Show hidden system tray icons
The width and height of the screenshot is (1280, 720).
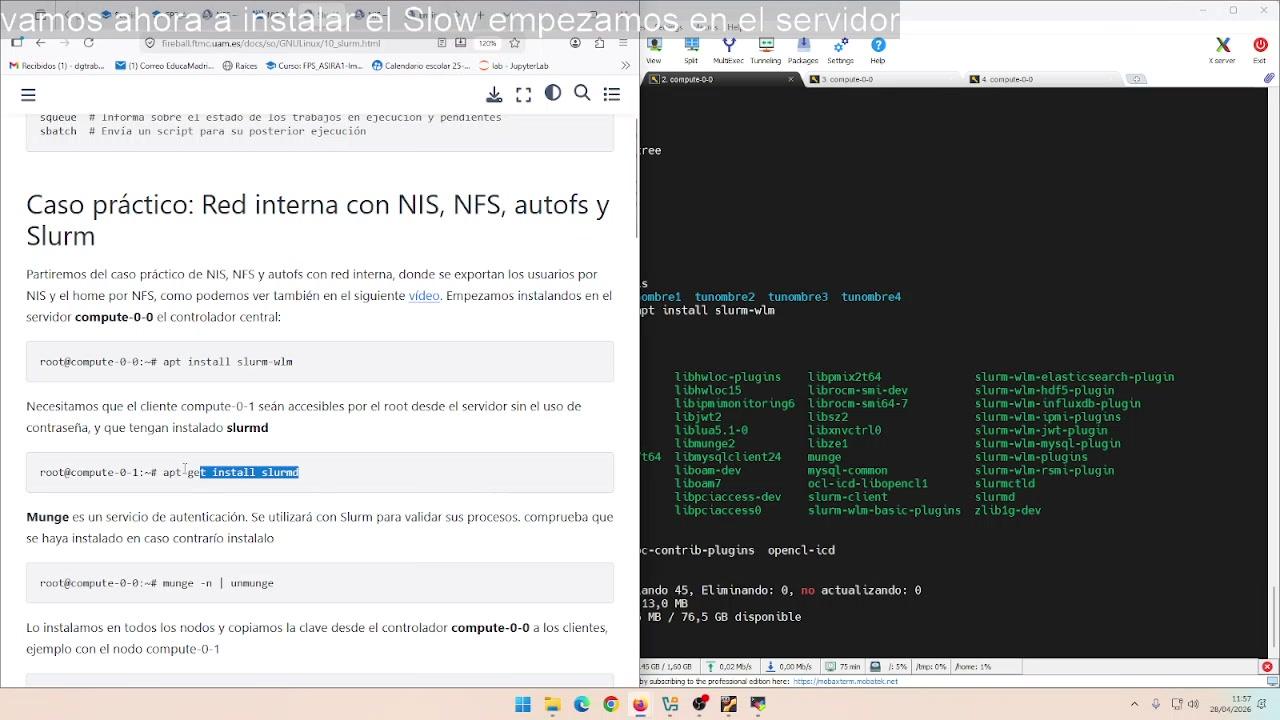tap(1134, 704)
